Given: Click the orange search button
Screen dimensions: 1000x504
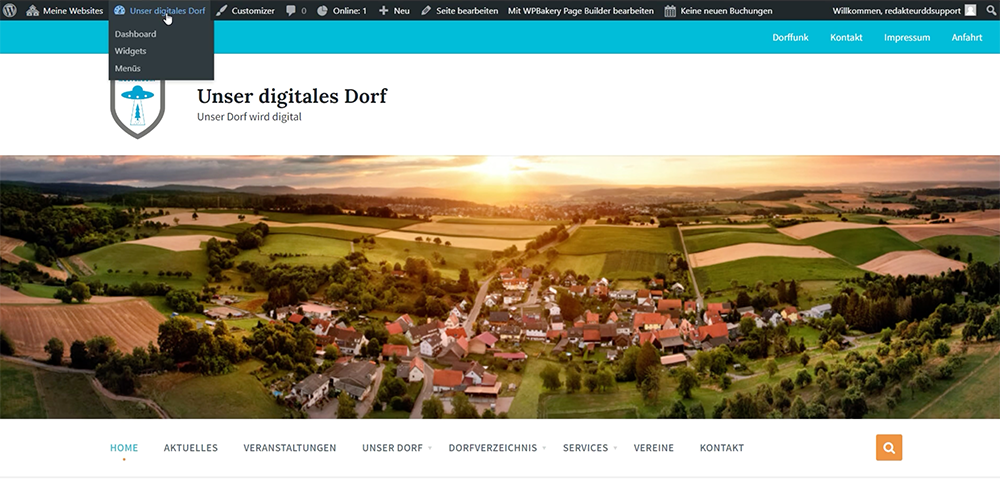Looking at the screenshot, I should click(888, 448).
